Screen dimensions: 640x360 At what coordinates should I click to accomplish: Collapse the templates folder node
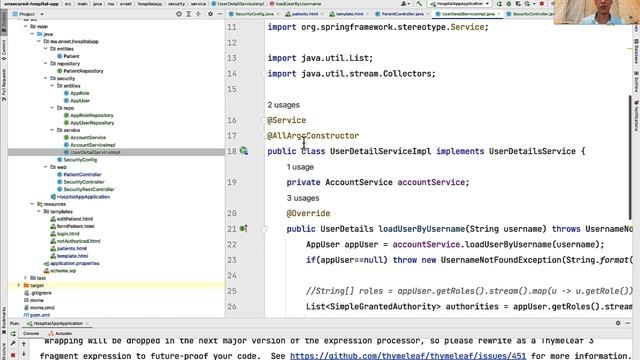point(39,211)
